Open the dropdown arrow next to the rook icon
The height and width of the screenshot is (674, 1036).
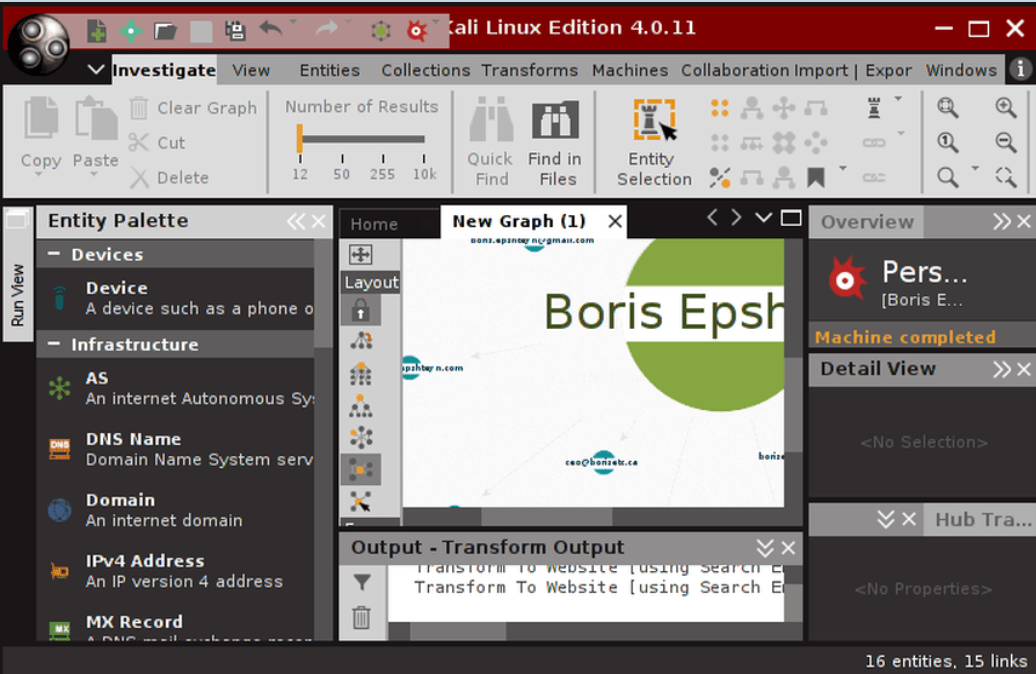click(x=899, y=99)
